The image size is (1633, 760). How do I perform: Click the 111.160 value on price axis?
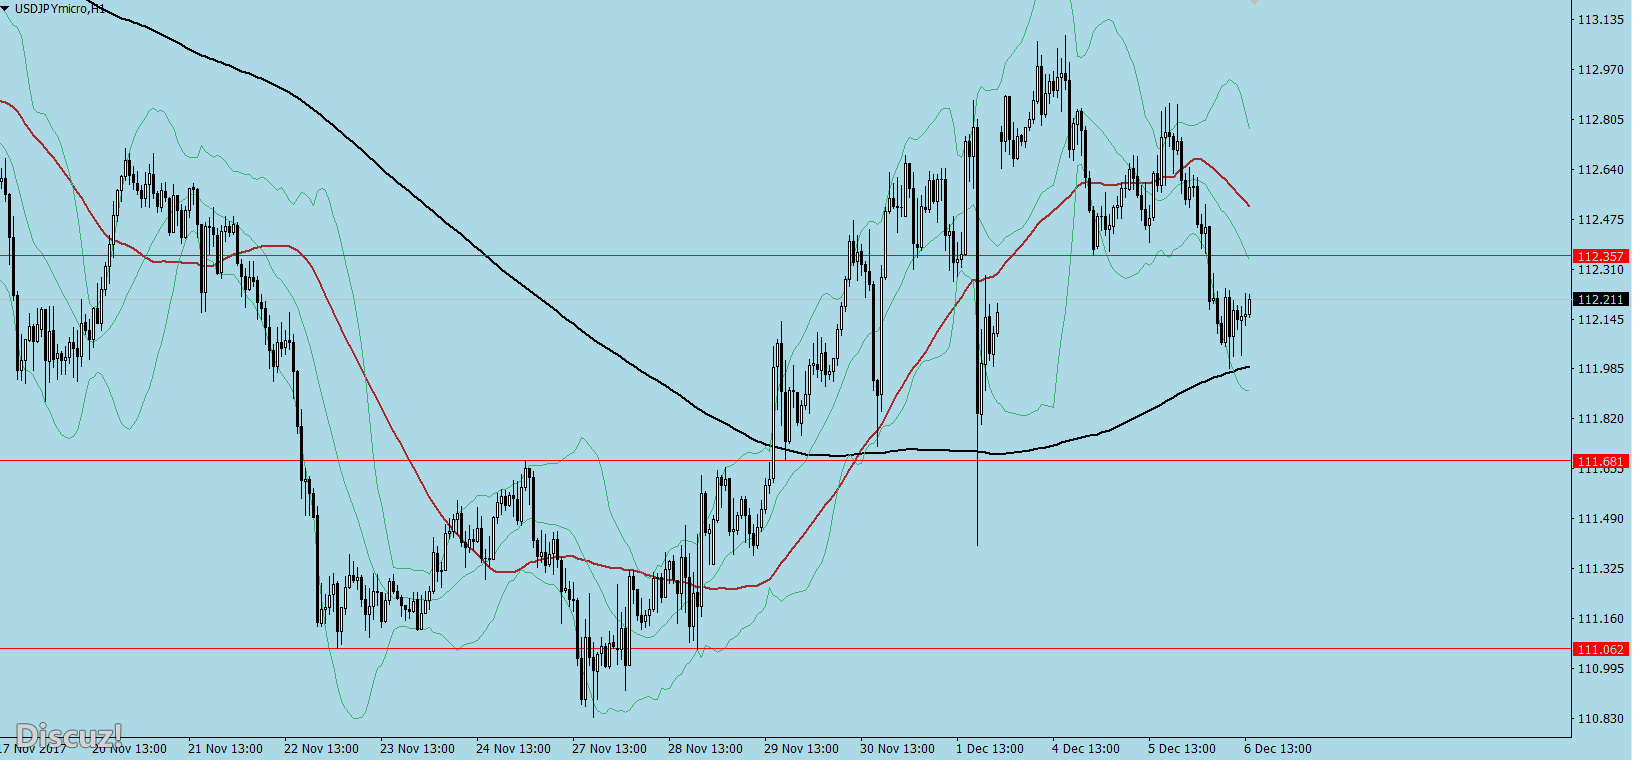[x=1600, y=618]
